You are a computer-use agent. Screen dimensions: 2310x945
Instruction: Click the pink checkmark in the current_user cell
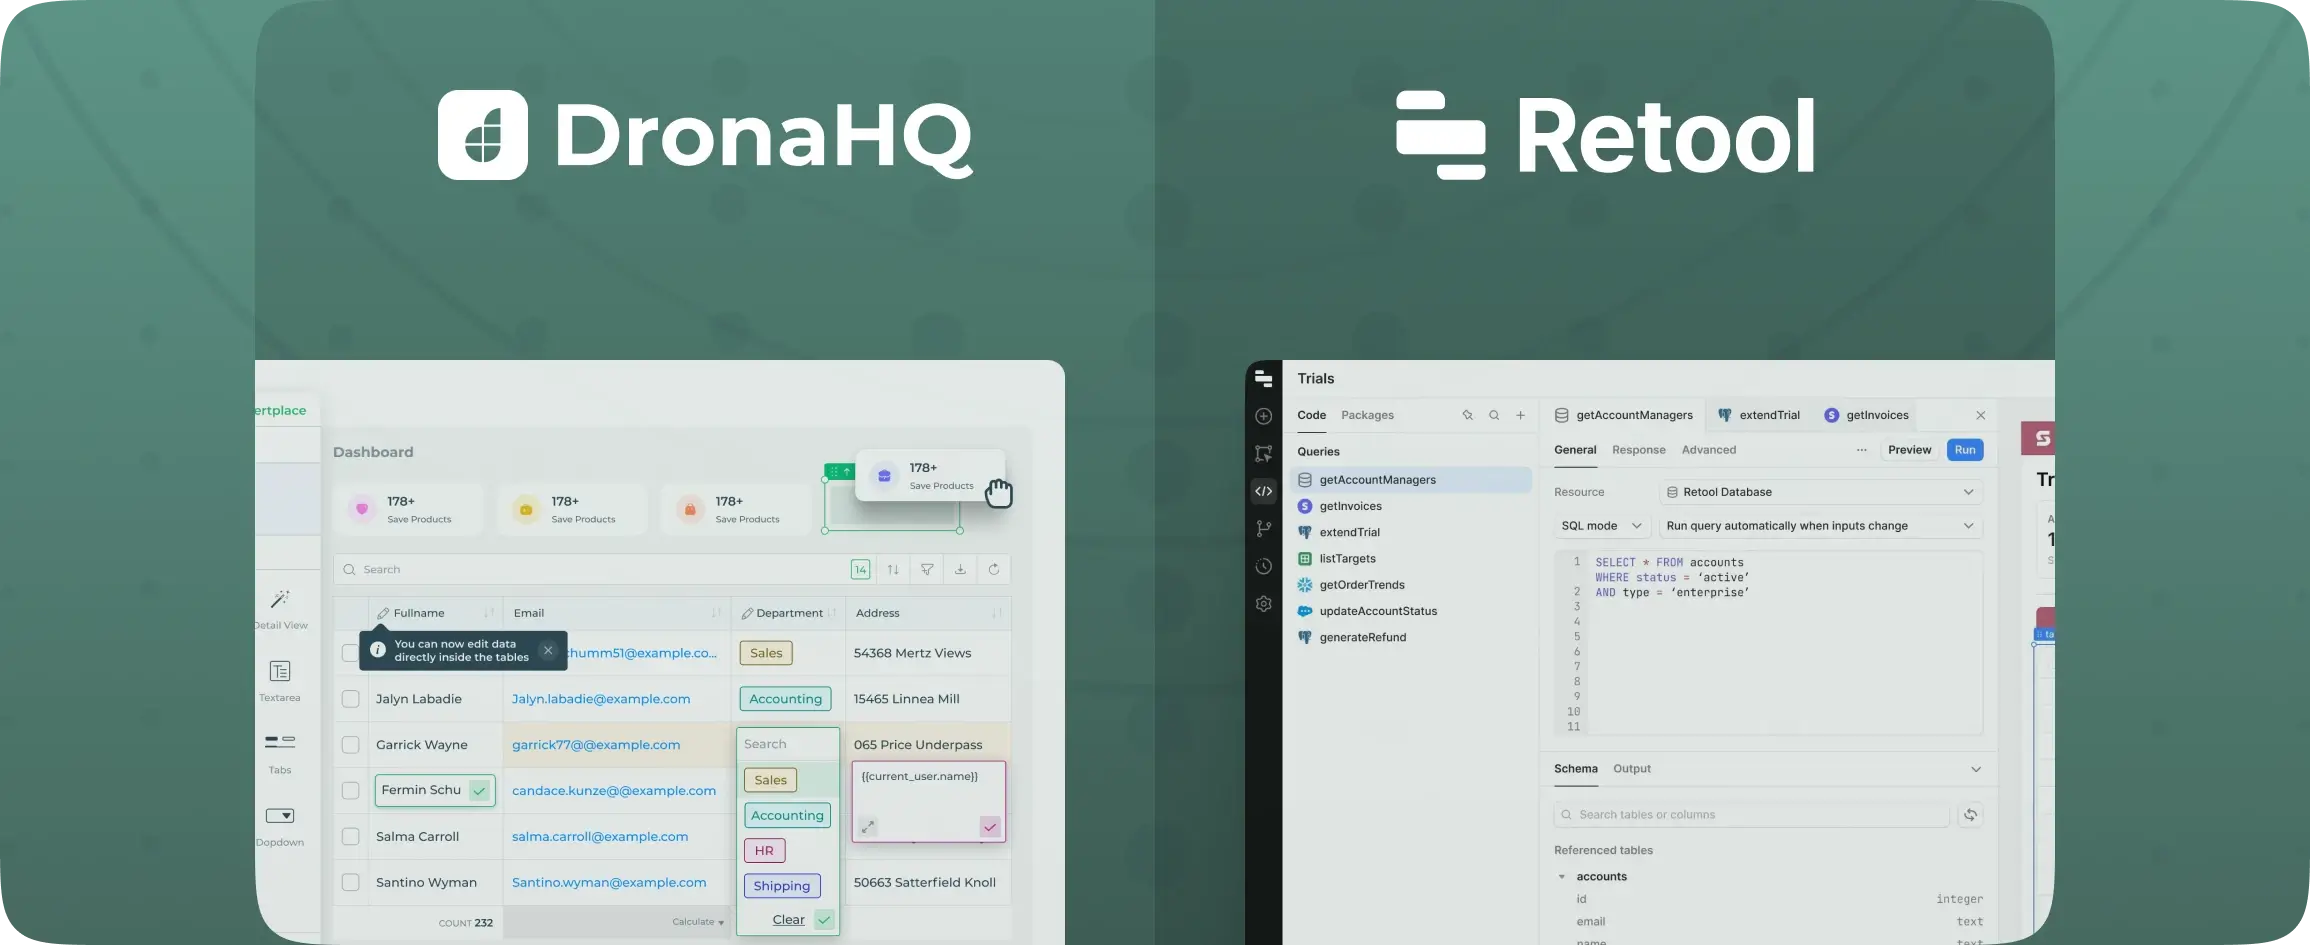coord(990,828)
